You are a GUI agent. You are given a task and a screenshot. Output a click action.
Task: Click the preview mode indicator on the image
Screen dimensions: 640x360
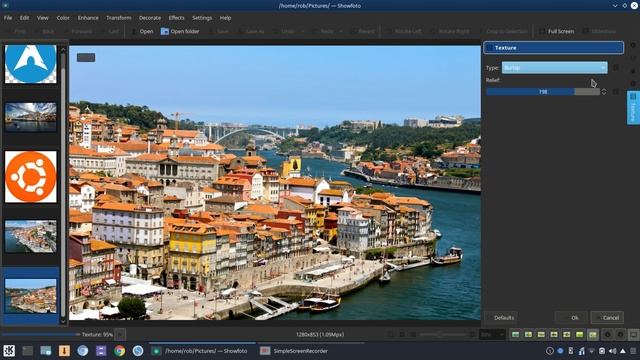[86, 58]
